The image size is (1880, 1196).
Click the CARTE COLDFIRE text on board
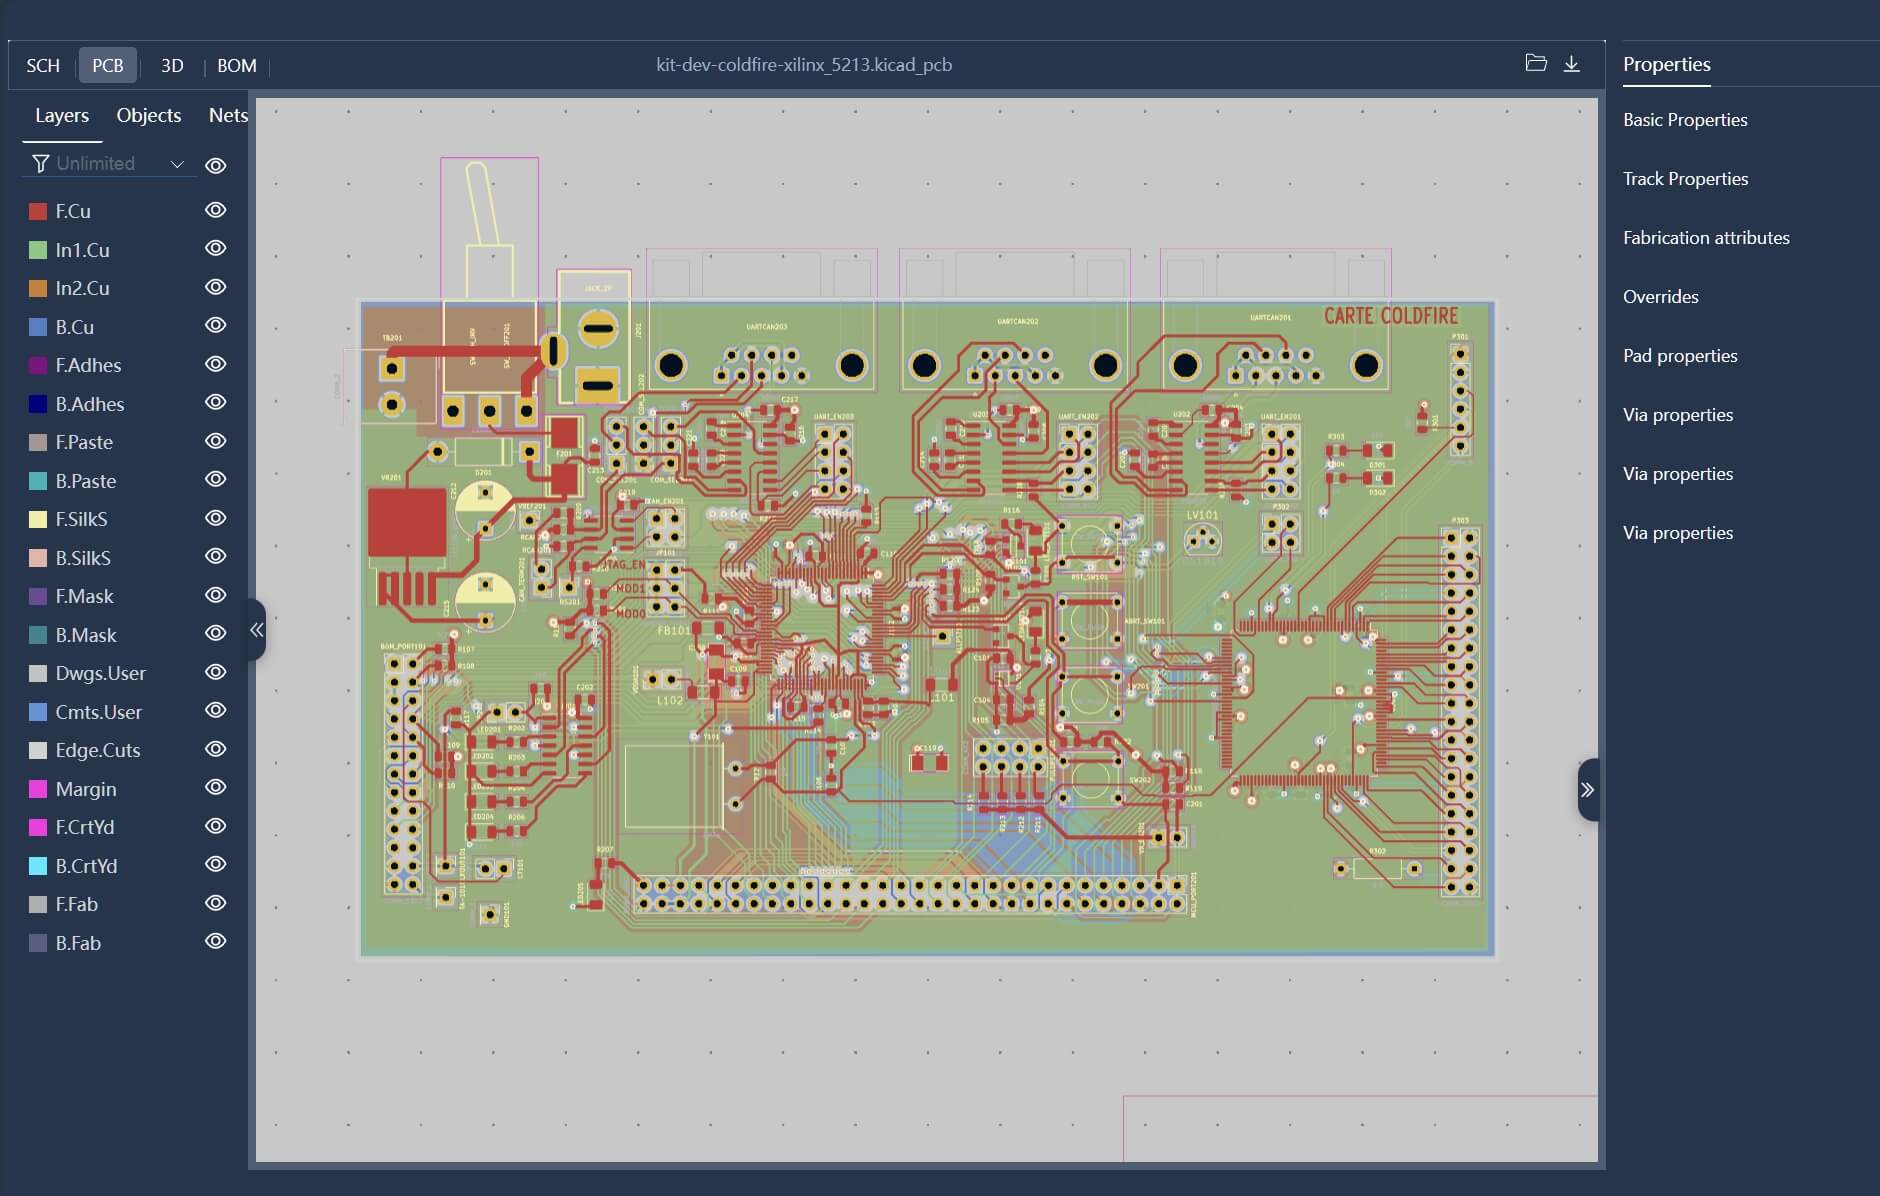tap(1390, 316)
